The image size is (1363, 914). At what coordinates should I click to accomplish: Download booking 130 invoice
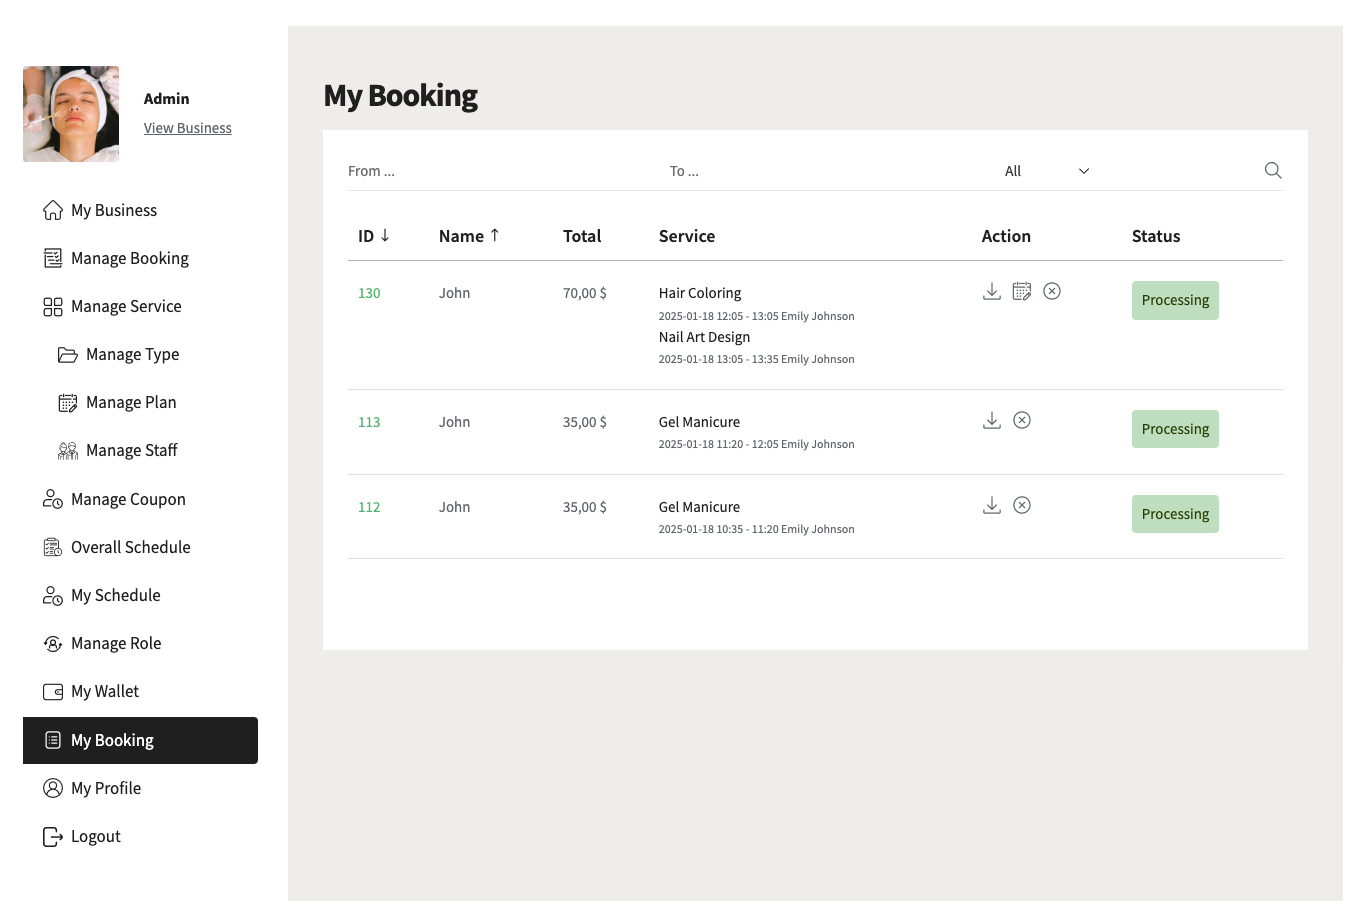click(992, 291)
